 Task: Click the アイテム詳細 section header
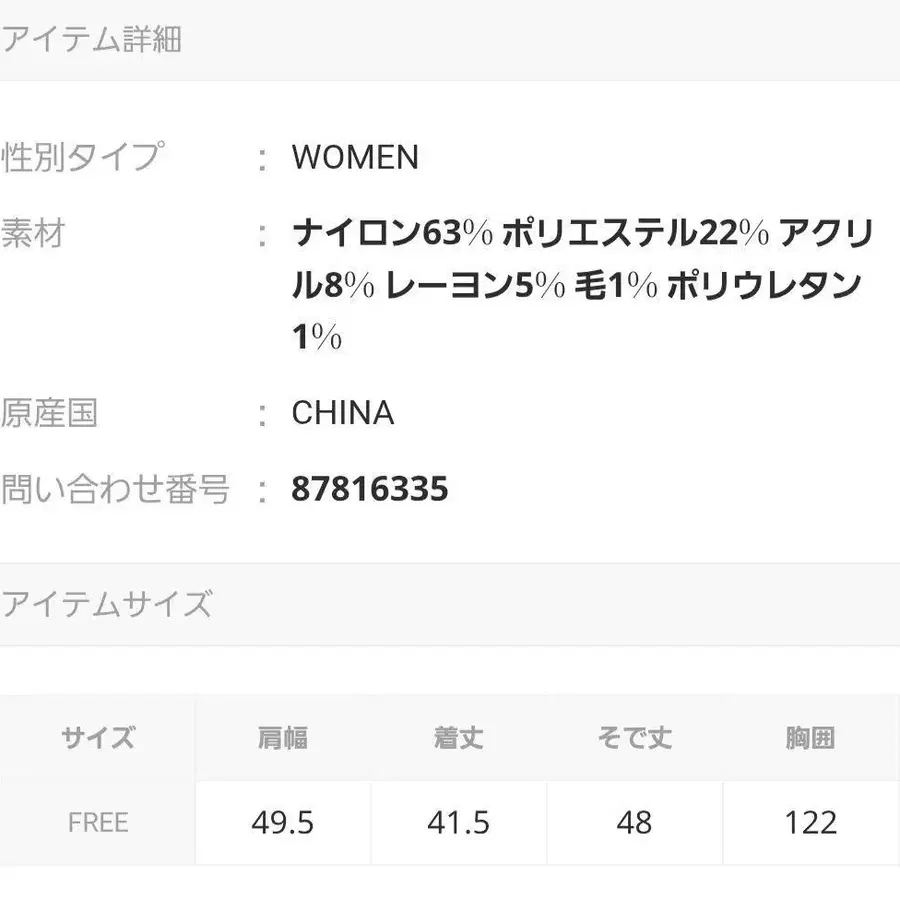point(90,41)
